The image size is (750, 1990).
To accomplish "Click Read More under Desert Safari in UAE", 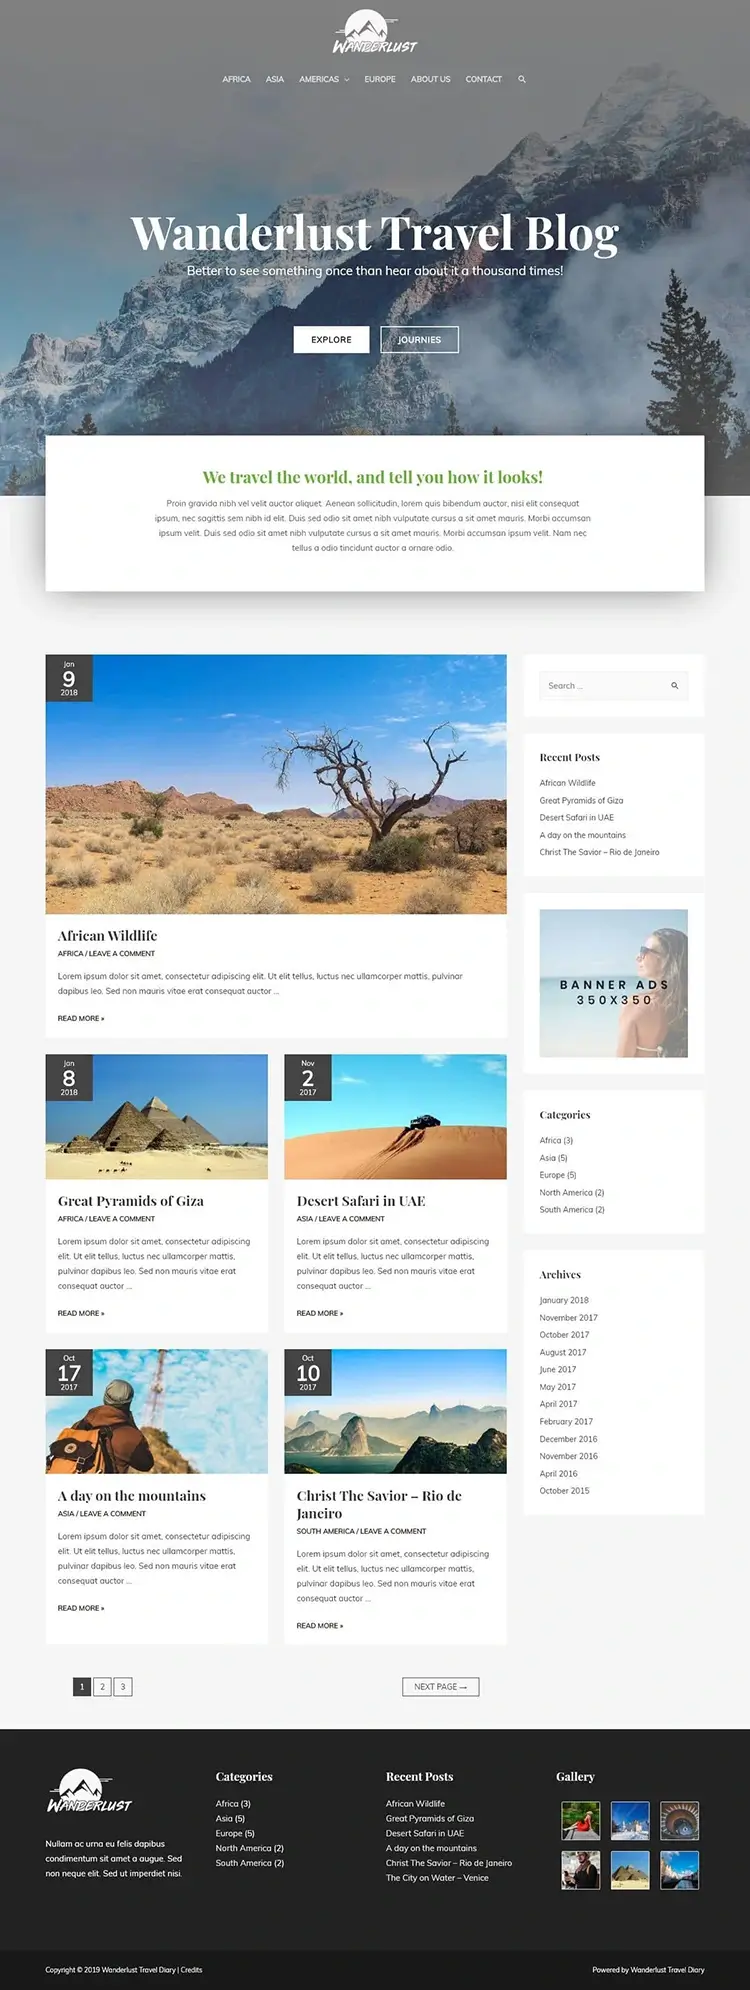I will tap(319, 1313).
